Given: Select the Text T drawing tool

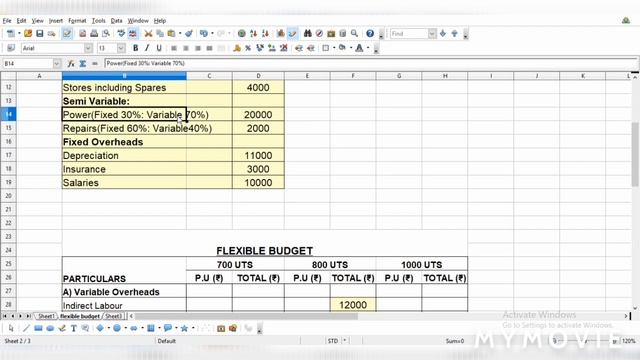Looking at the screenshot, I should click(73, 328).
